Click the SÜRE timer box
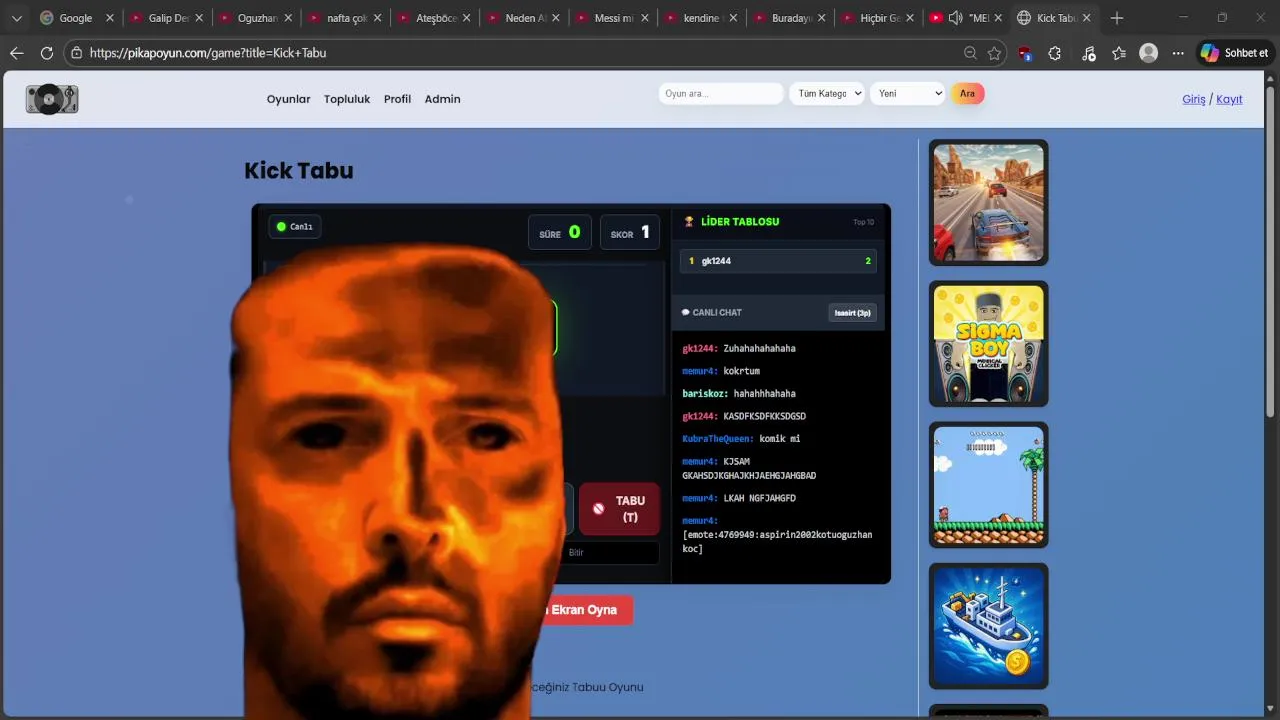This screenshot has width=1280, height=720. click(560, 232)
